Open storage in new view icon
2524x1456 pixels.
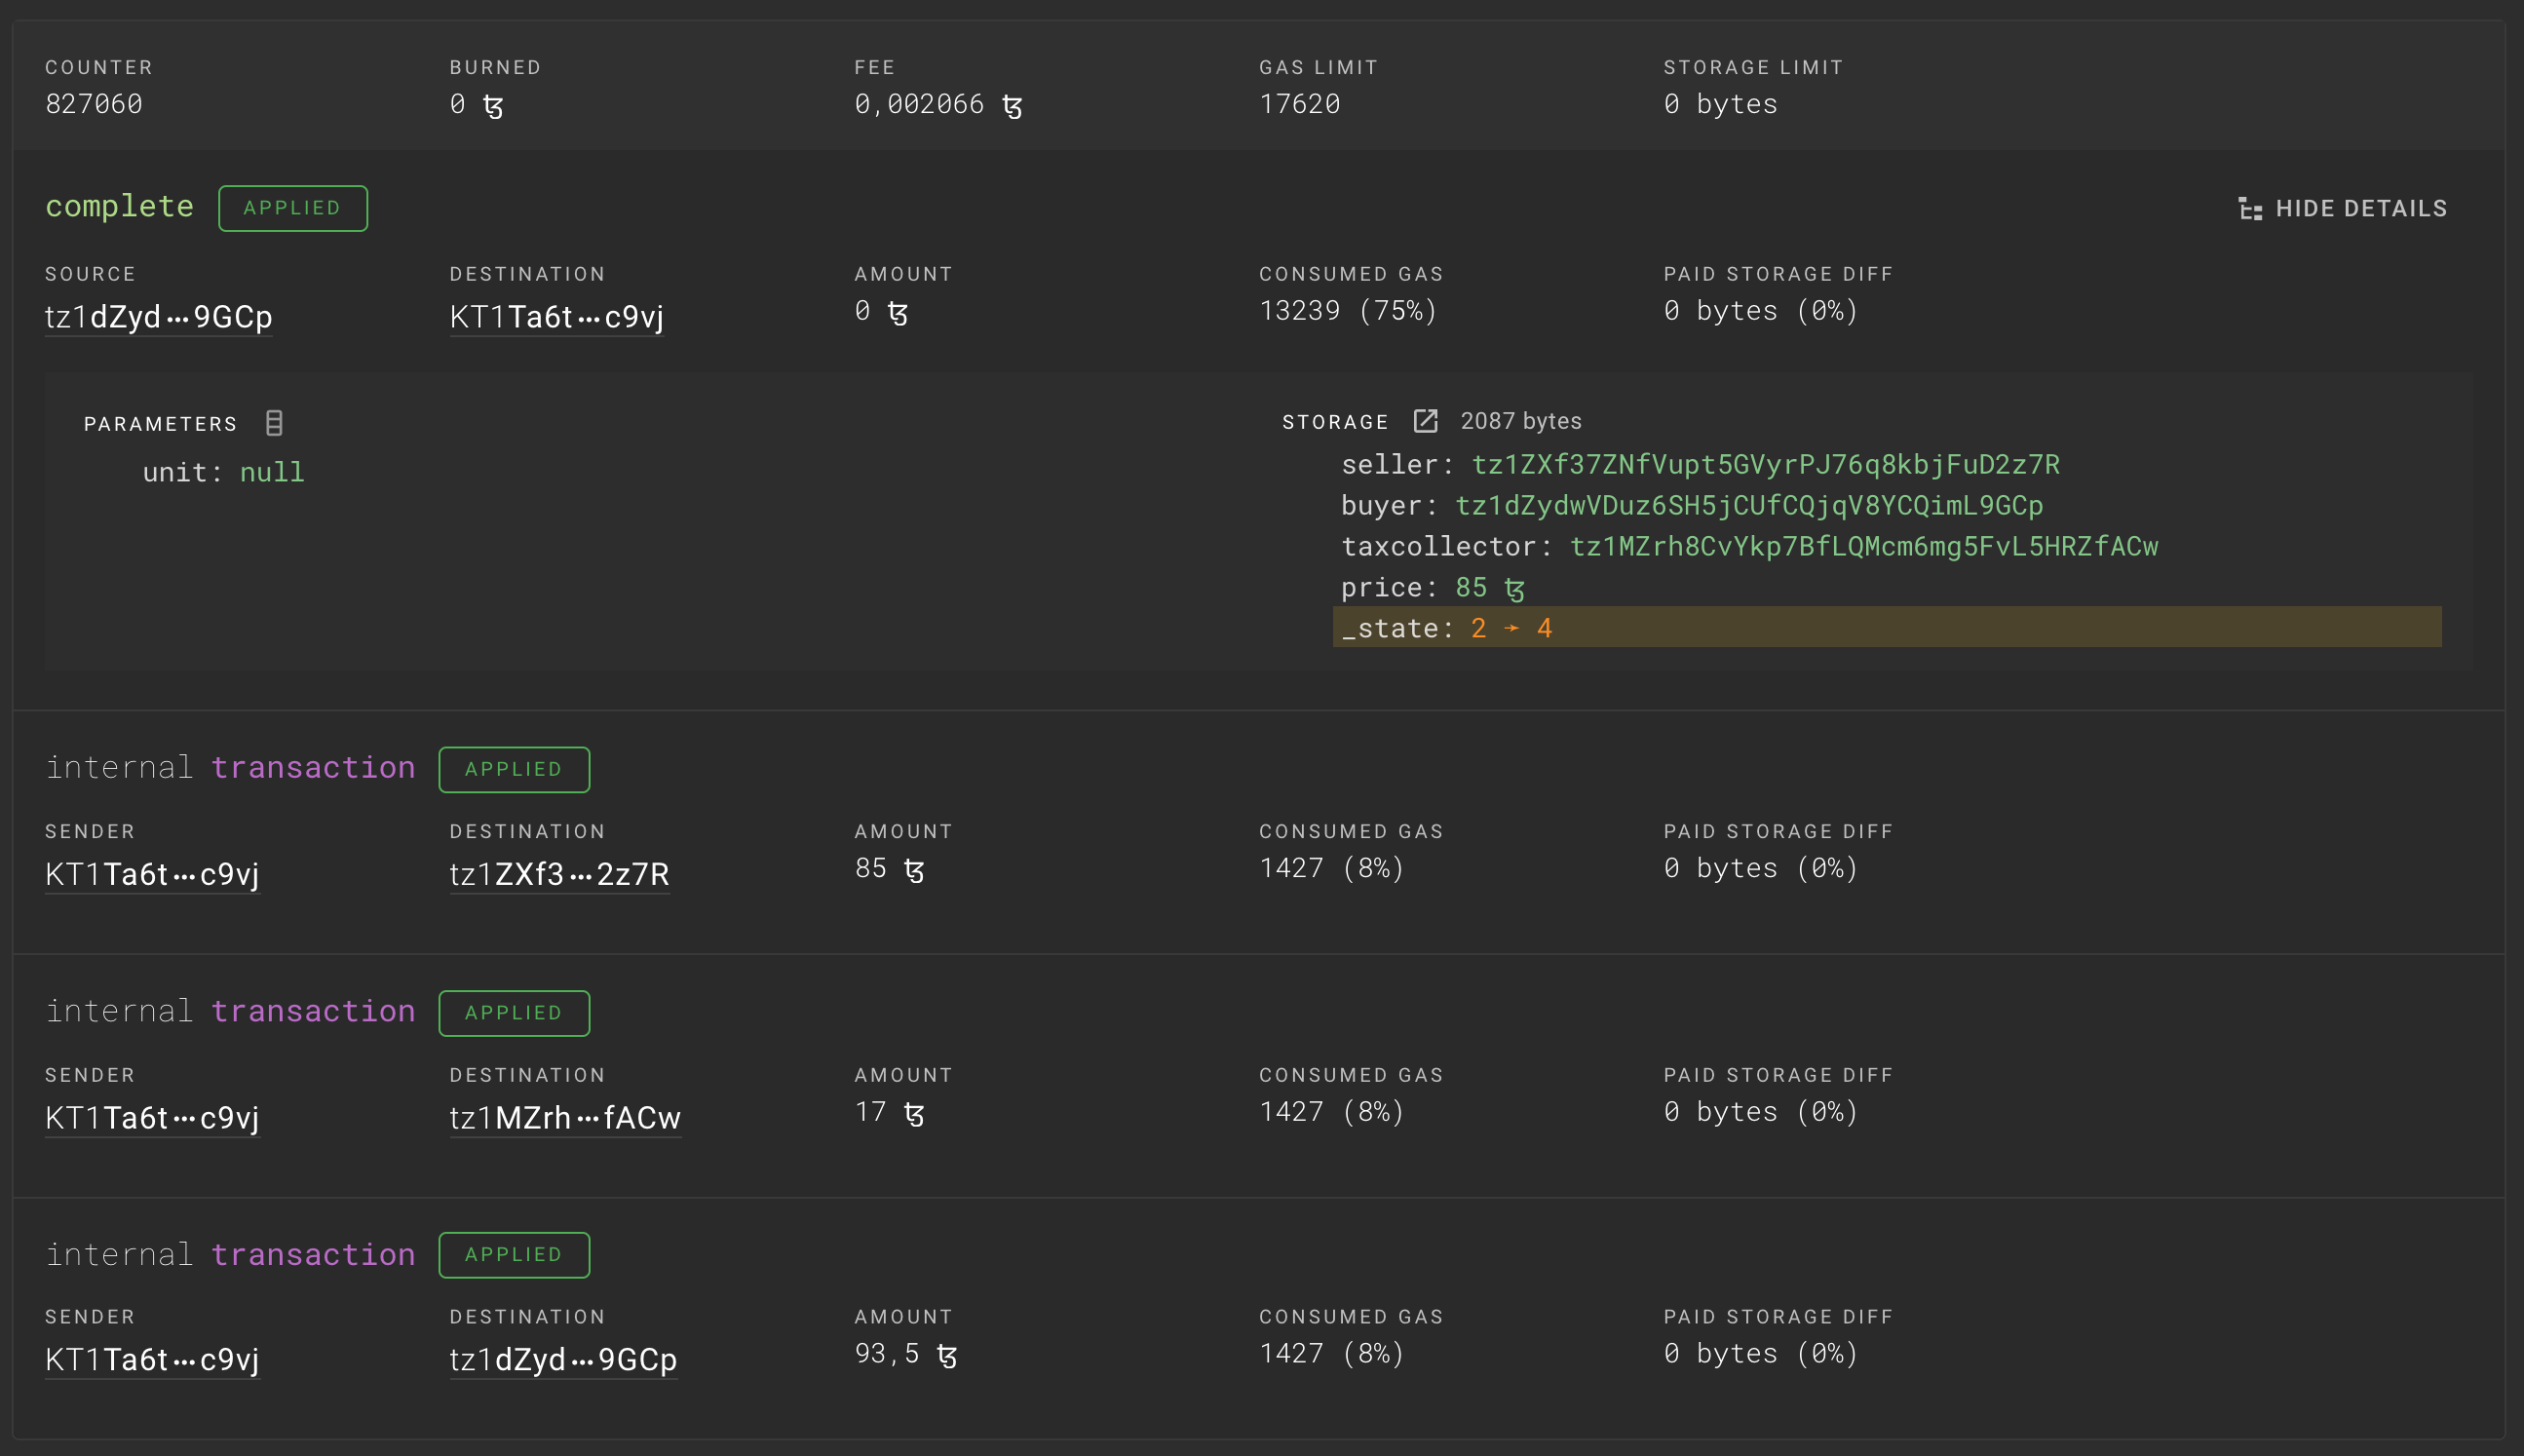pos(1425,421)
